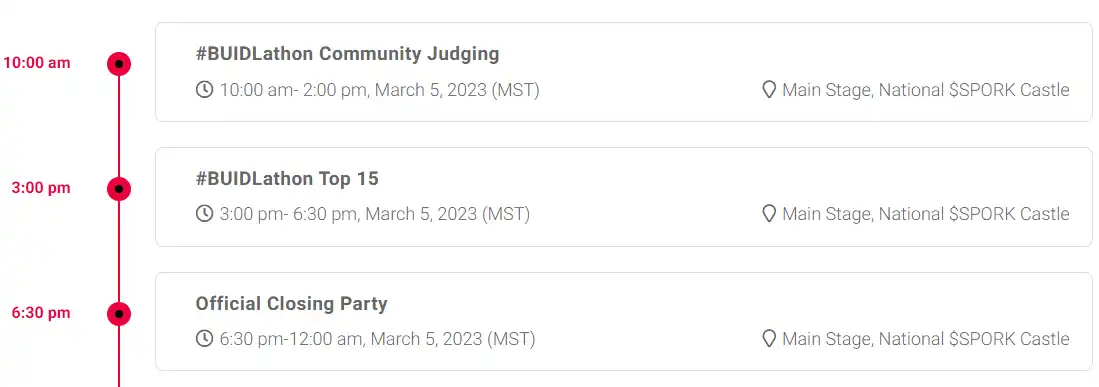1099x387 pixels.
Task: Click 3:00 pm- 6:30 pm schedule text
Action: [x=375, y=214]
